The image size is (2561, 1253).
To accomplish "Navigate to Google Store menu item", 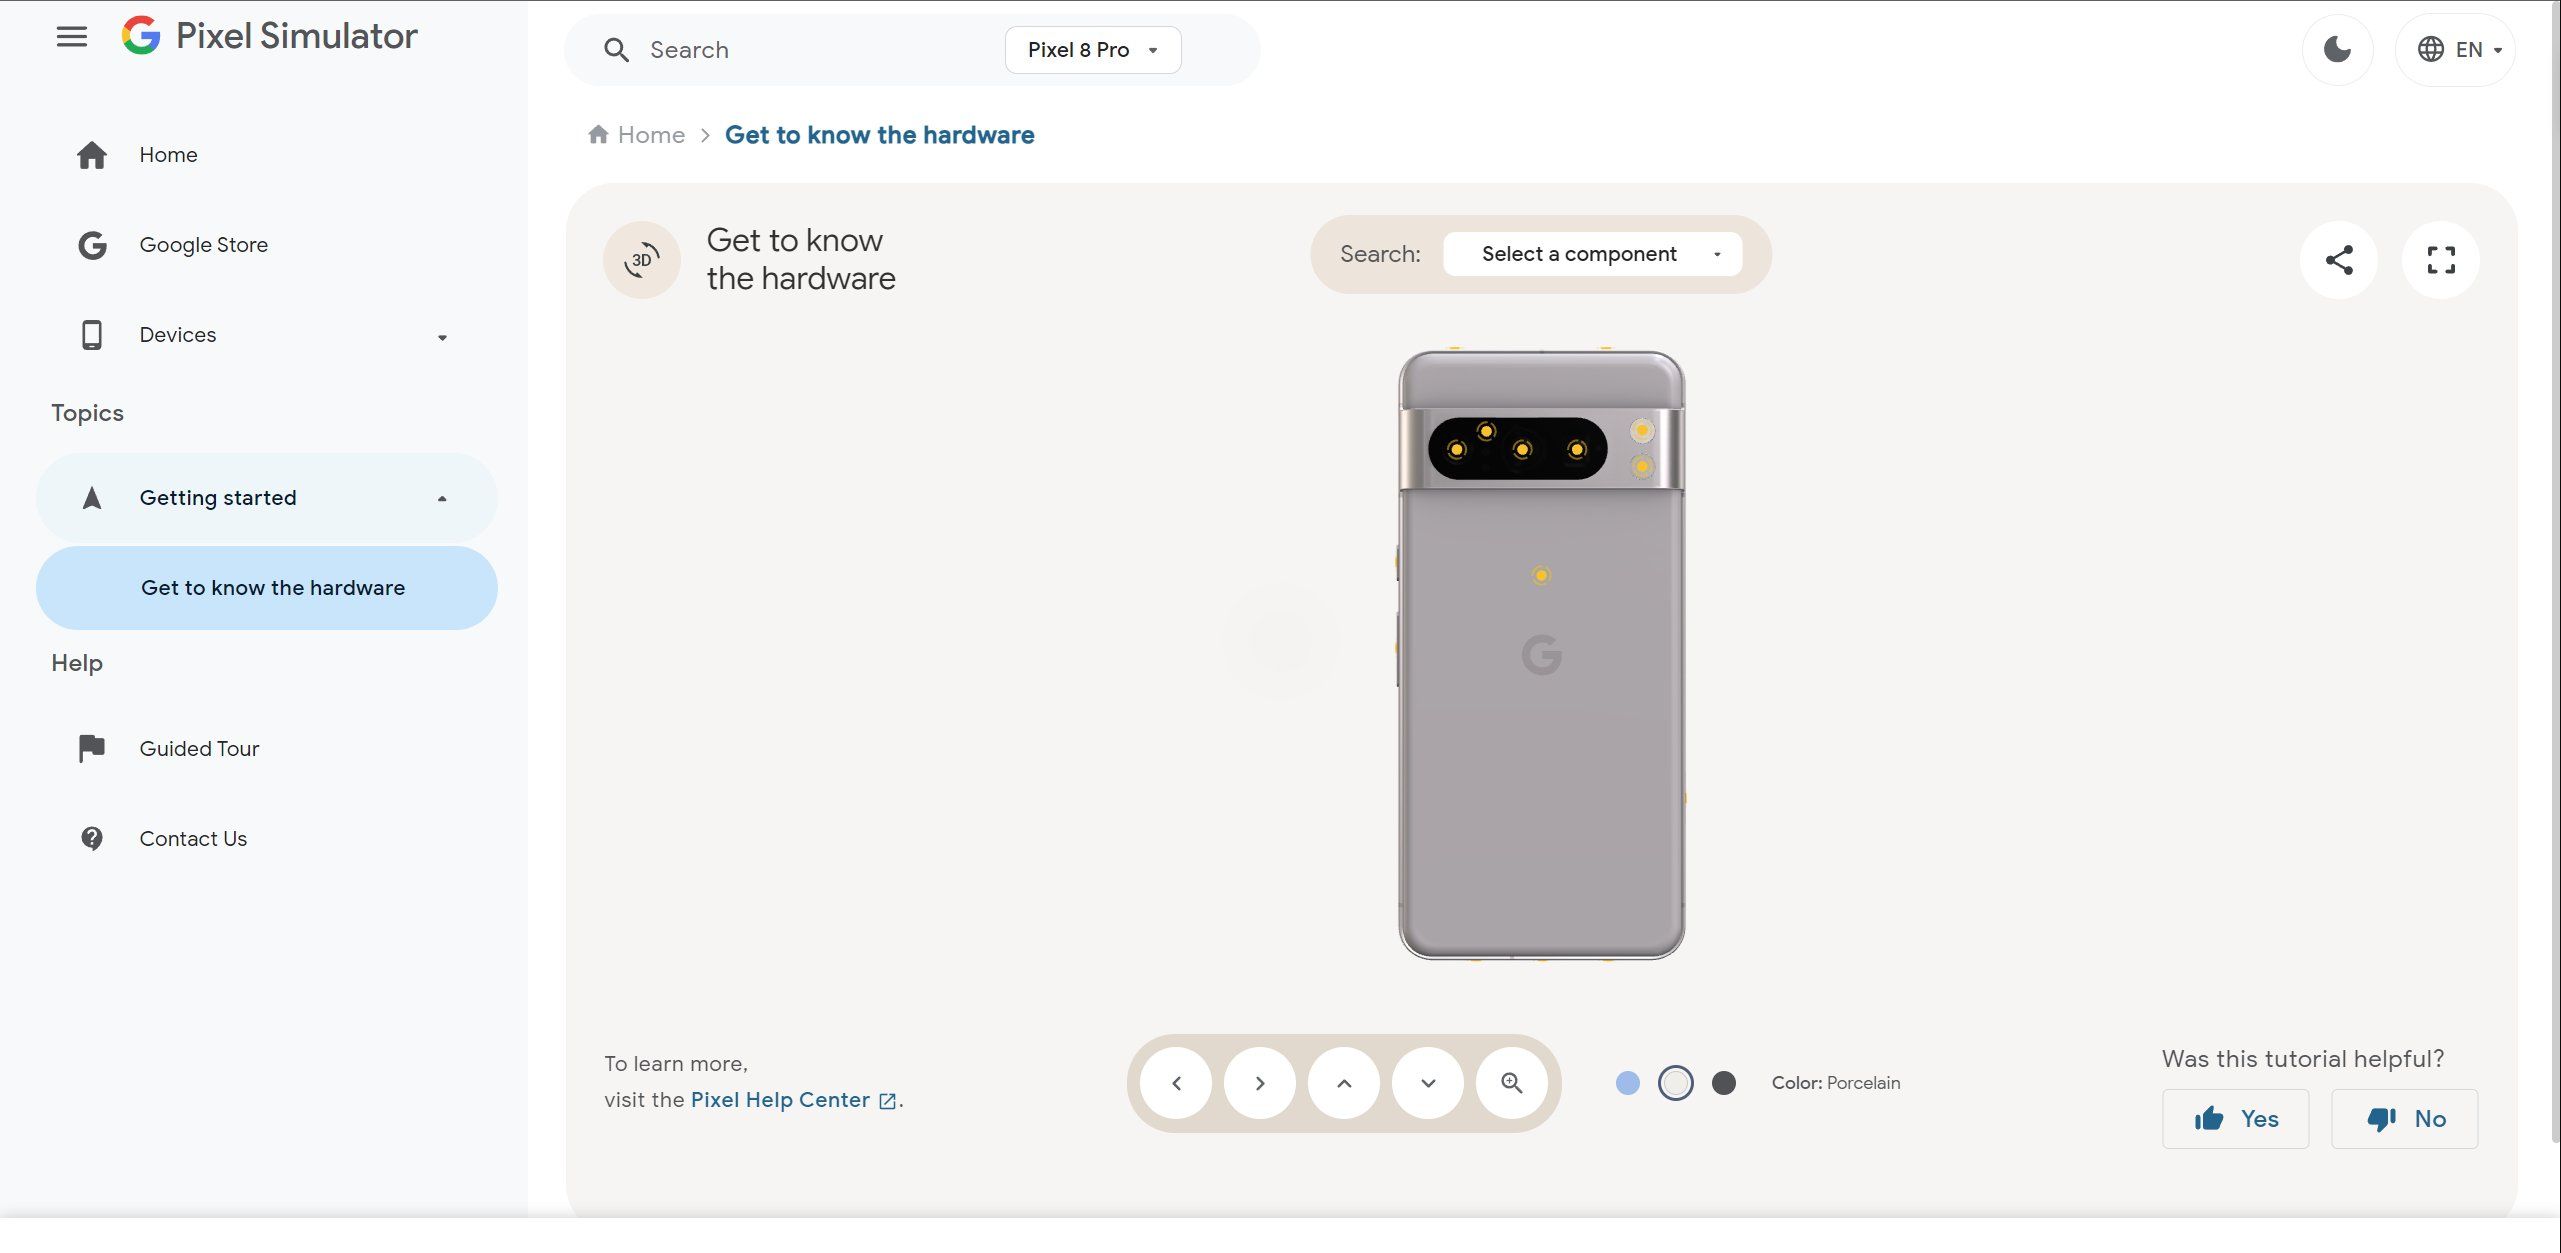I will [x=203, y=247].
